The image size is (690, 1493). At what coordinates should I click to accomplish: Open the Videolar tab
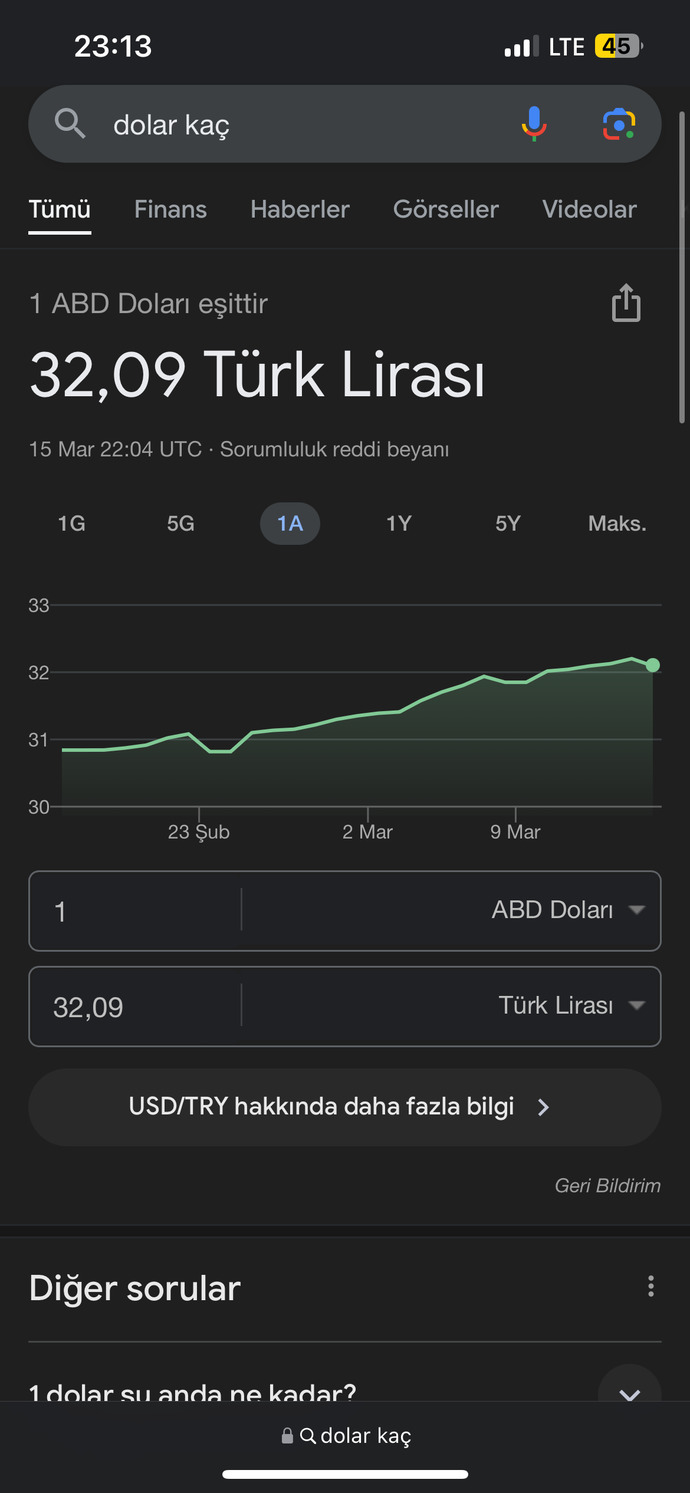589,209
